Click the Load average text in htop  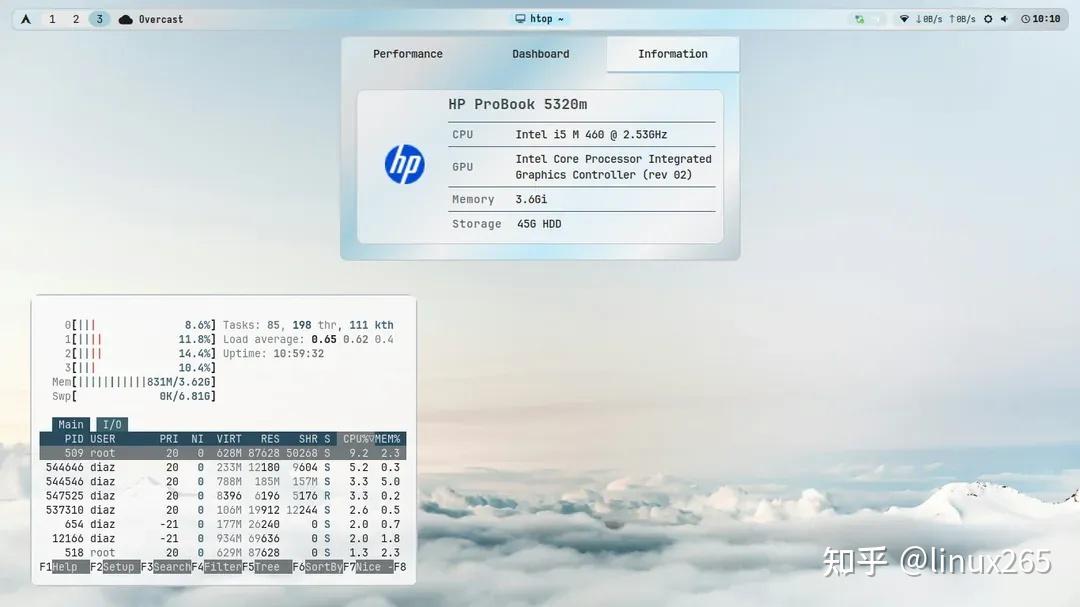[x=308, y=339]
